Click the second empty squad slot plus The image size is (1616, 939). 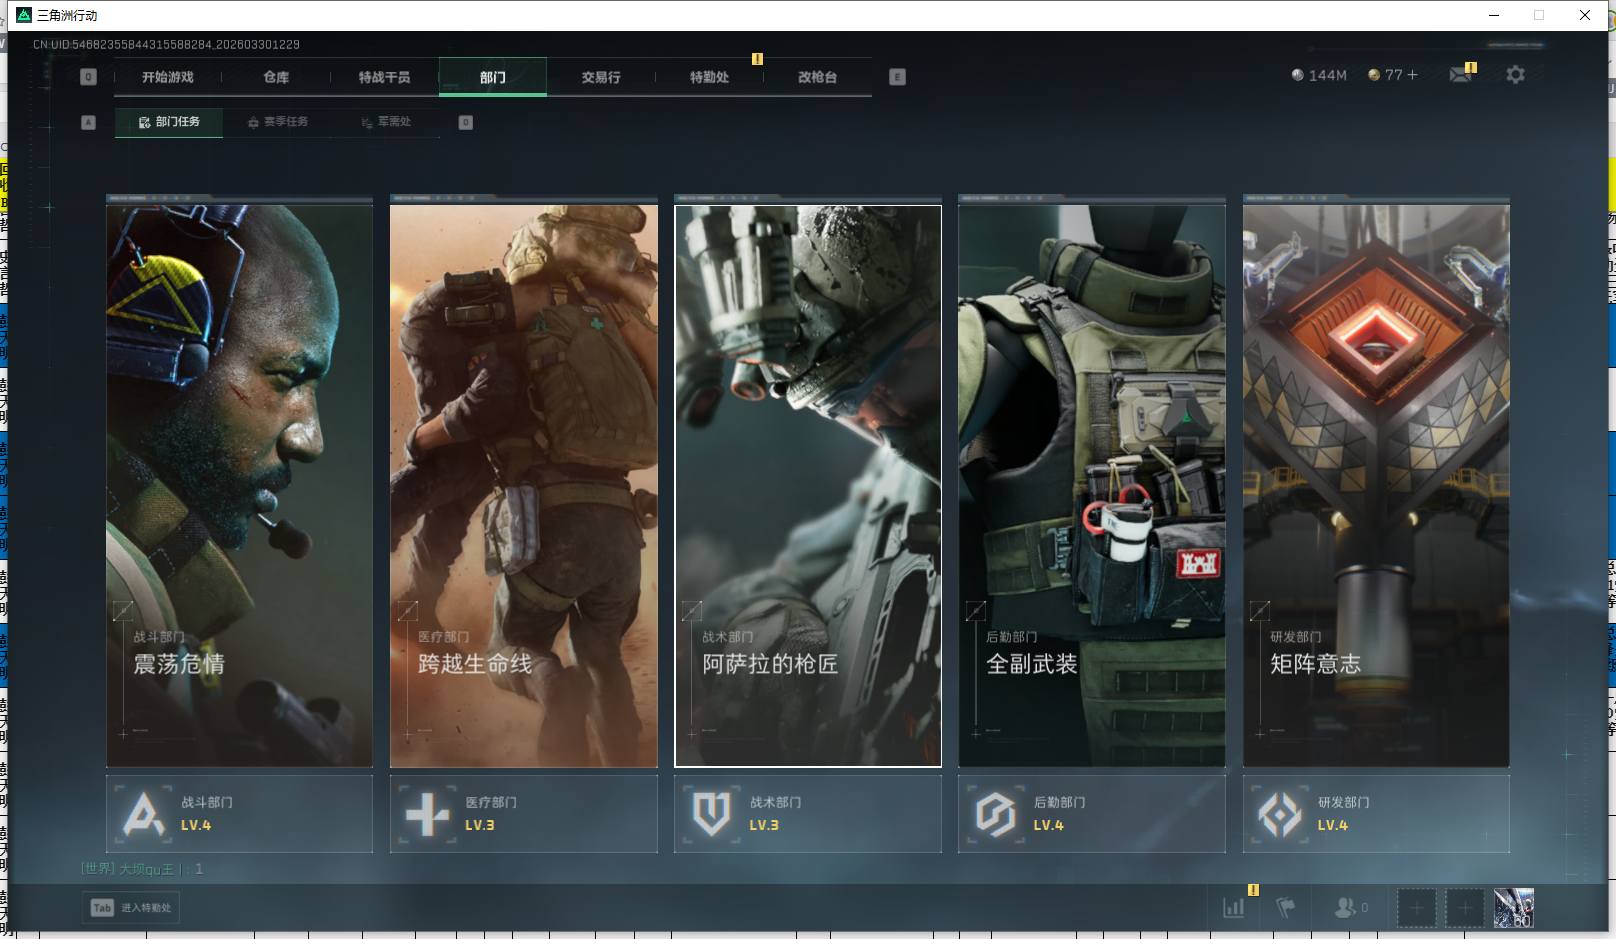click(1465, 908)
